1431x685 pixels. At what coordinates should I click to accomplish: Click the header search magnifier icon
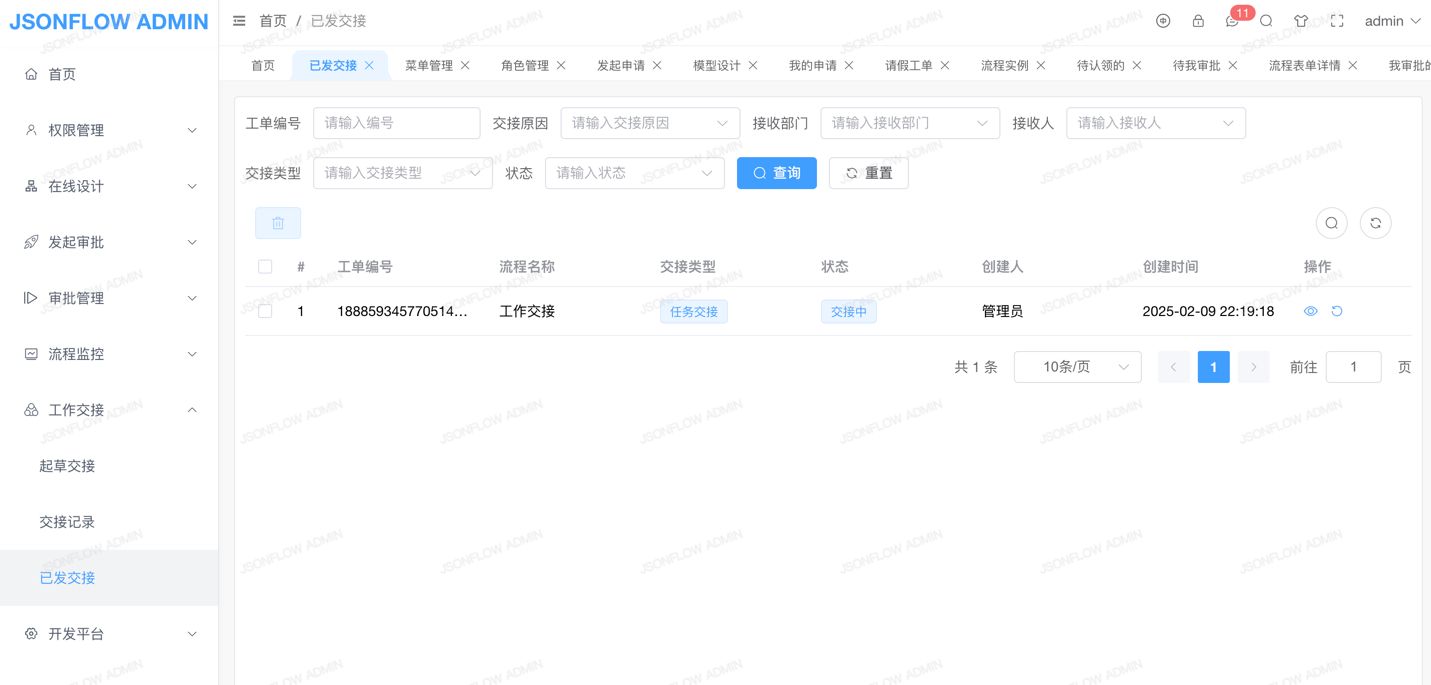(x=1266, y=21)
